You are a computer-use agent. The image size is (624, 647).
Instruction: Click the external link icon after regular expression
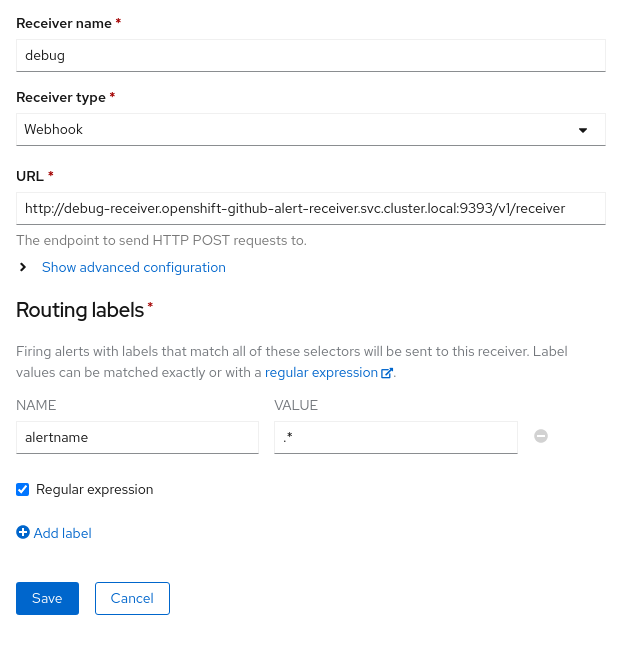pos(387,373)
